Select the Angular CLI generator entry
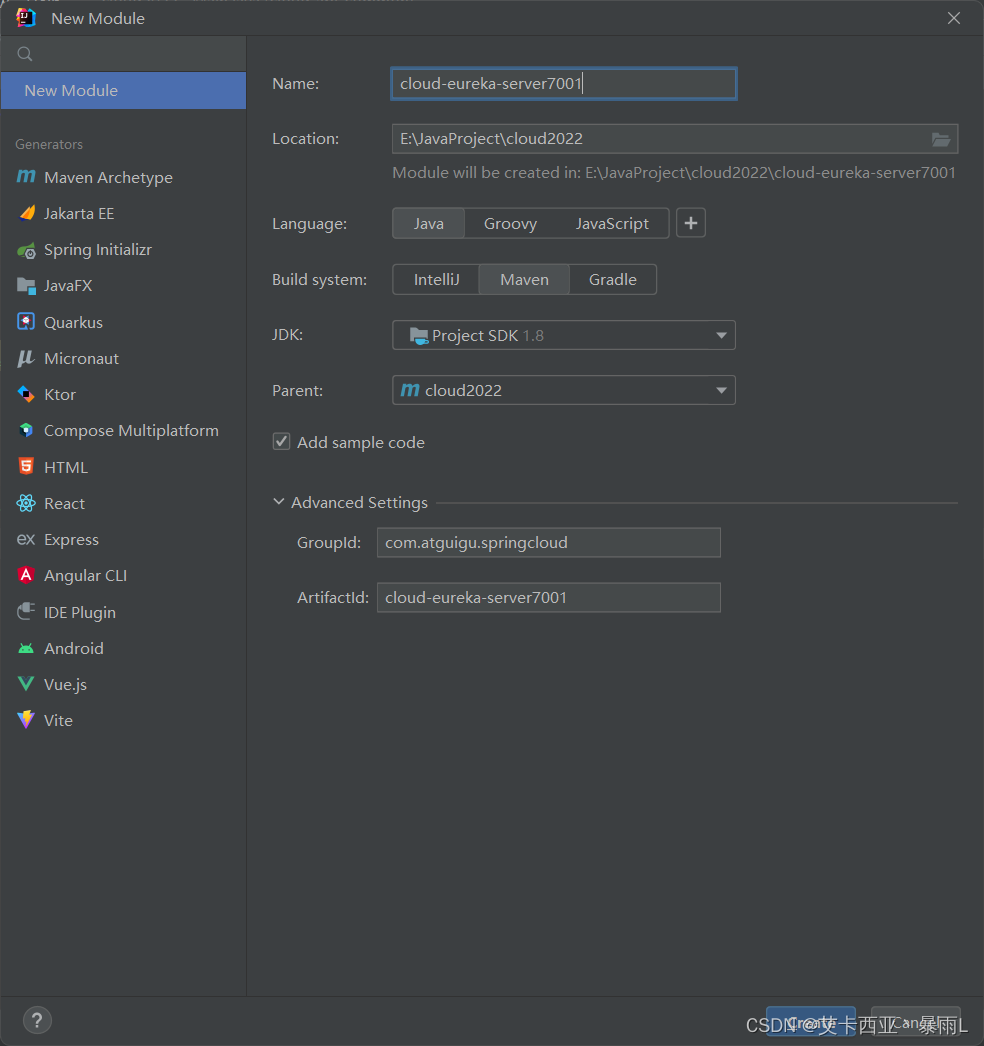This screenshot has height=1046, width=984. 123,575
